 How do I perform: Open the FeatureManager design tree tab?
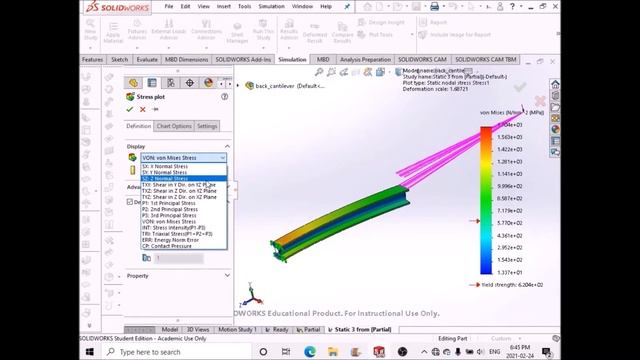coord(133,83)
